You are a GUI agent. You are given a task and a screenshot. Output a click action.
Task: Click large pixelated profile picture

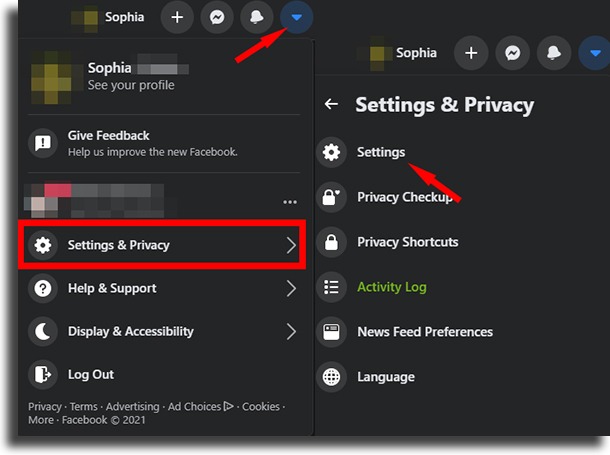click(x=51, y=78)
